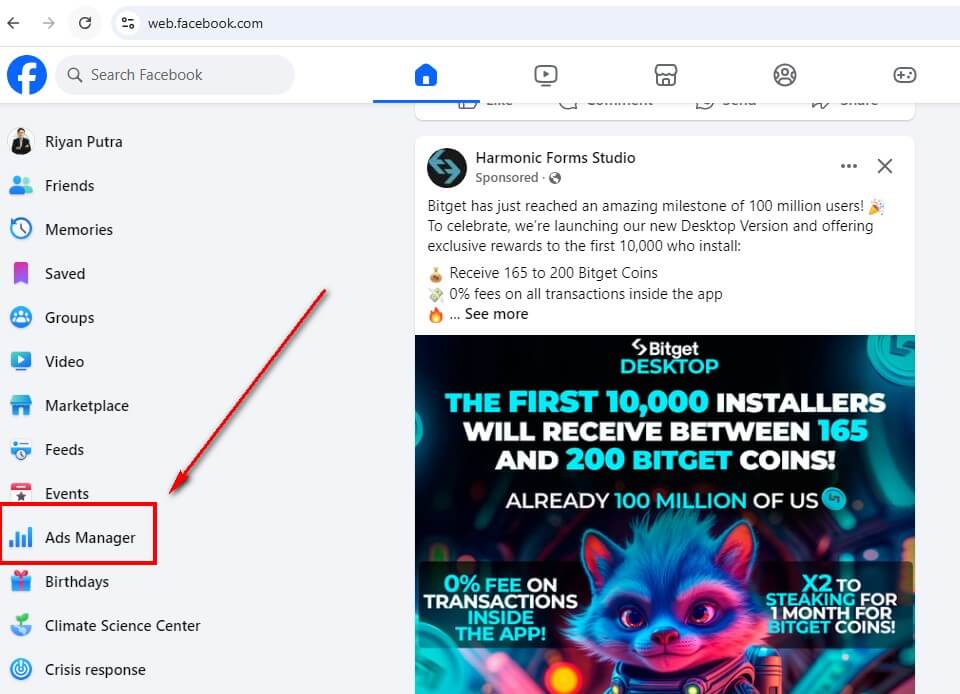This screenshot has height=694, width=960.
Task: Open Memories clock icon in sidebar
Action: (21, 229)
